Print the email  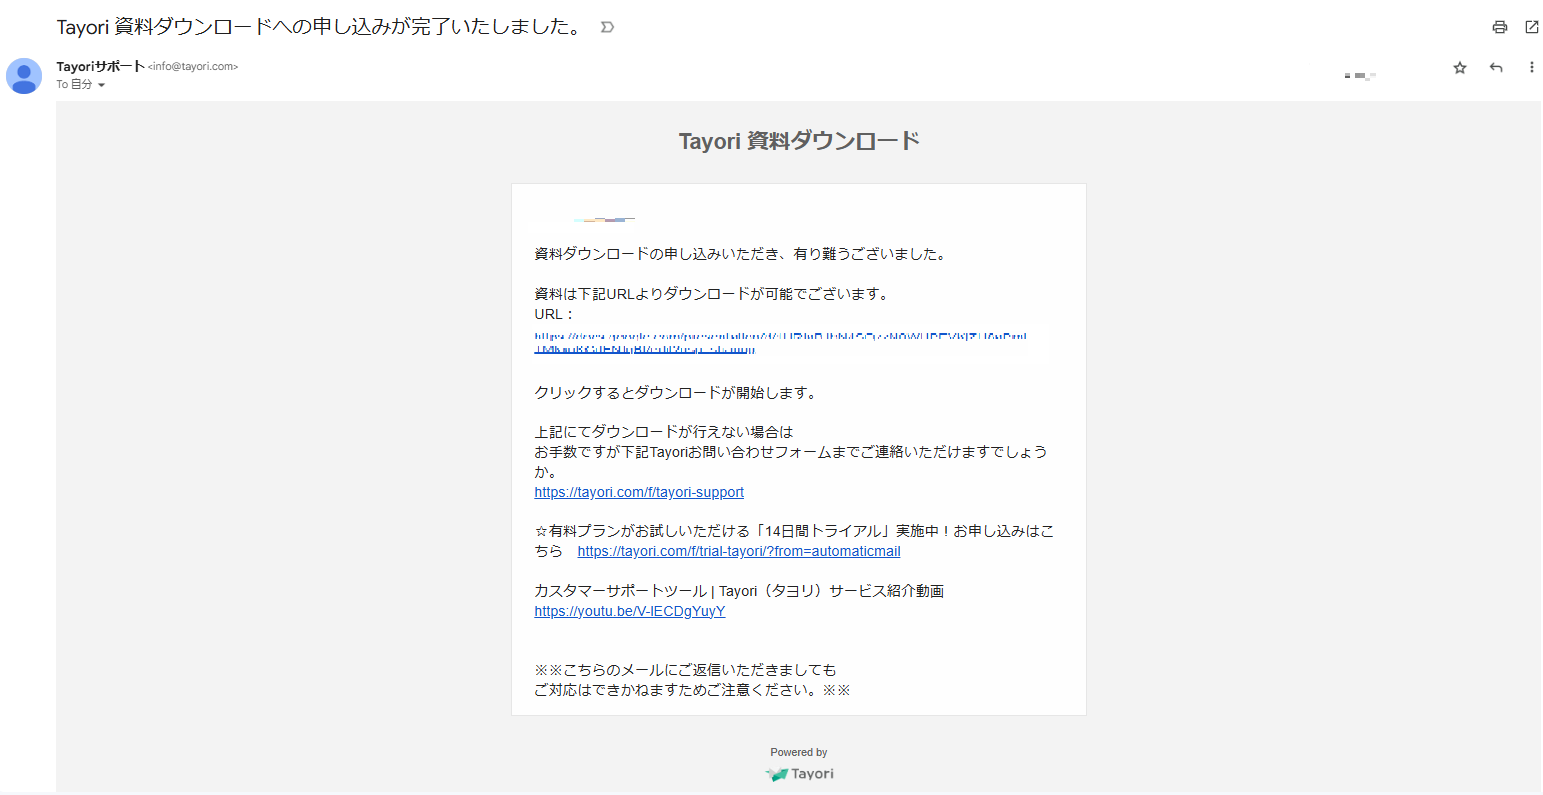pyautogui.click(x=1499, y=27)
